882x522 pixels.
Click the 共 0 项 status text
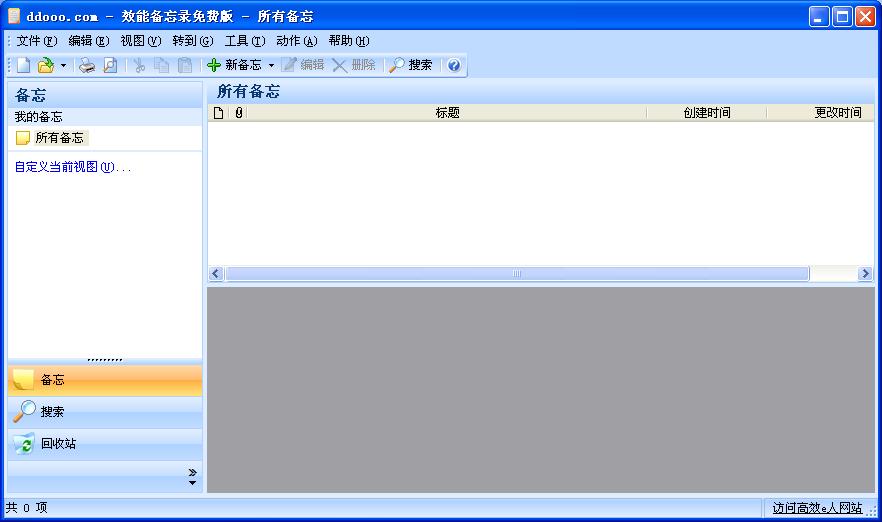[26, 508]
